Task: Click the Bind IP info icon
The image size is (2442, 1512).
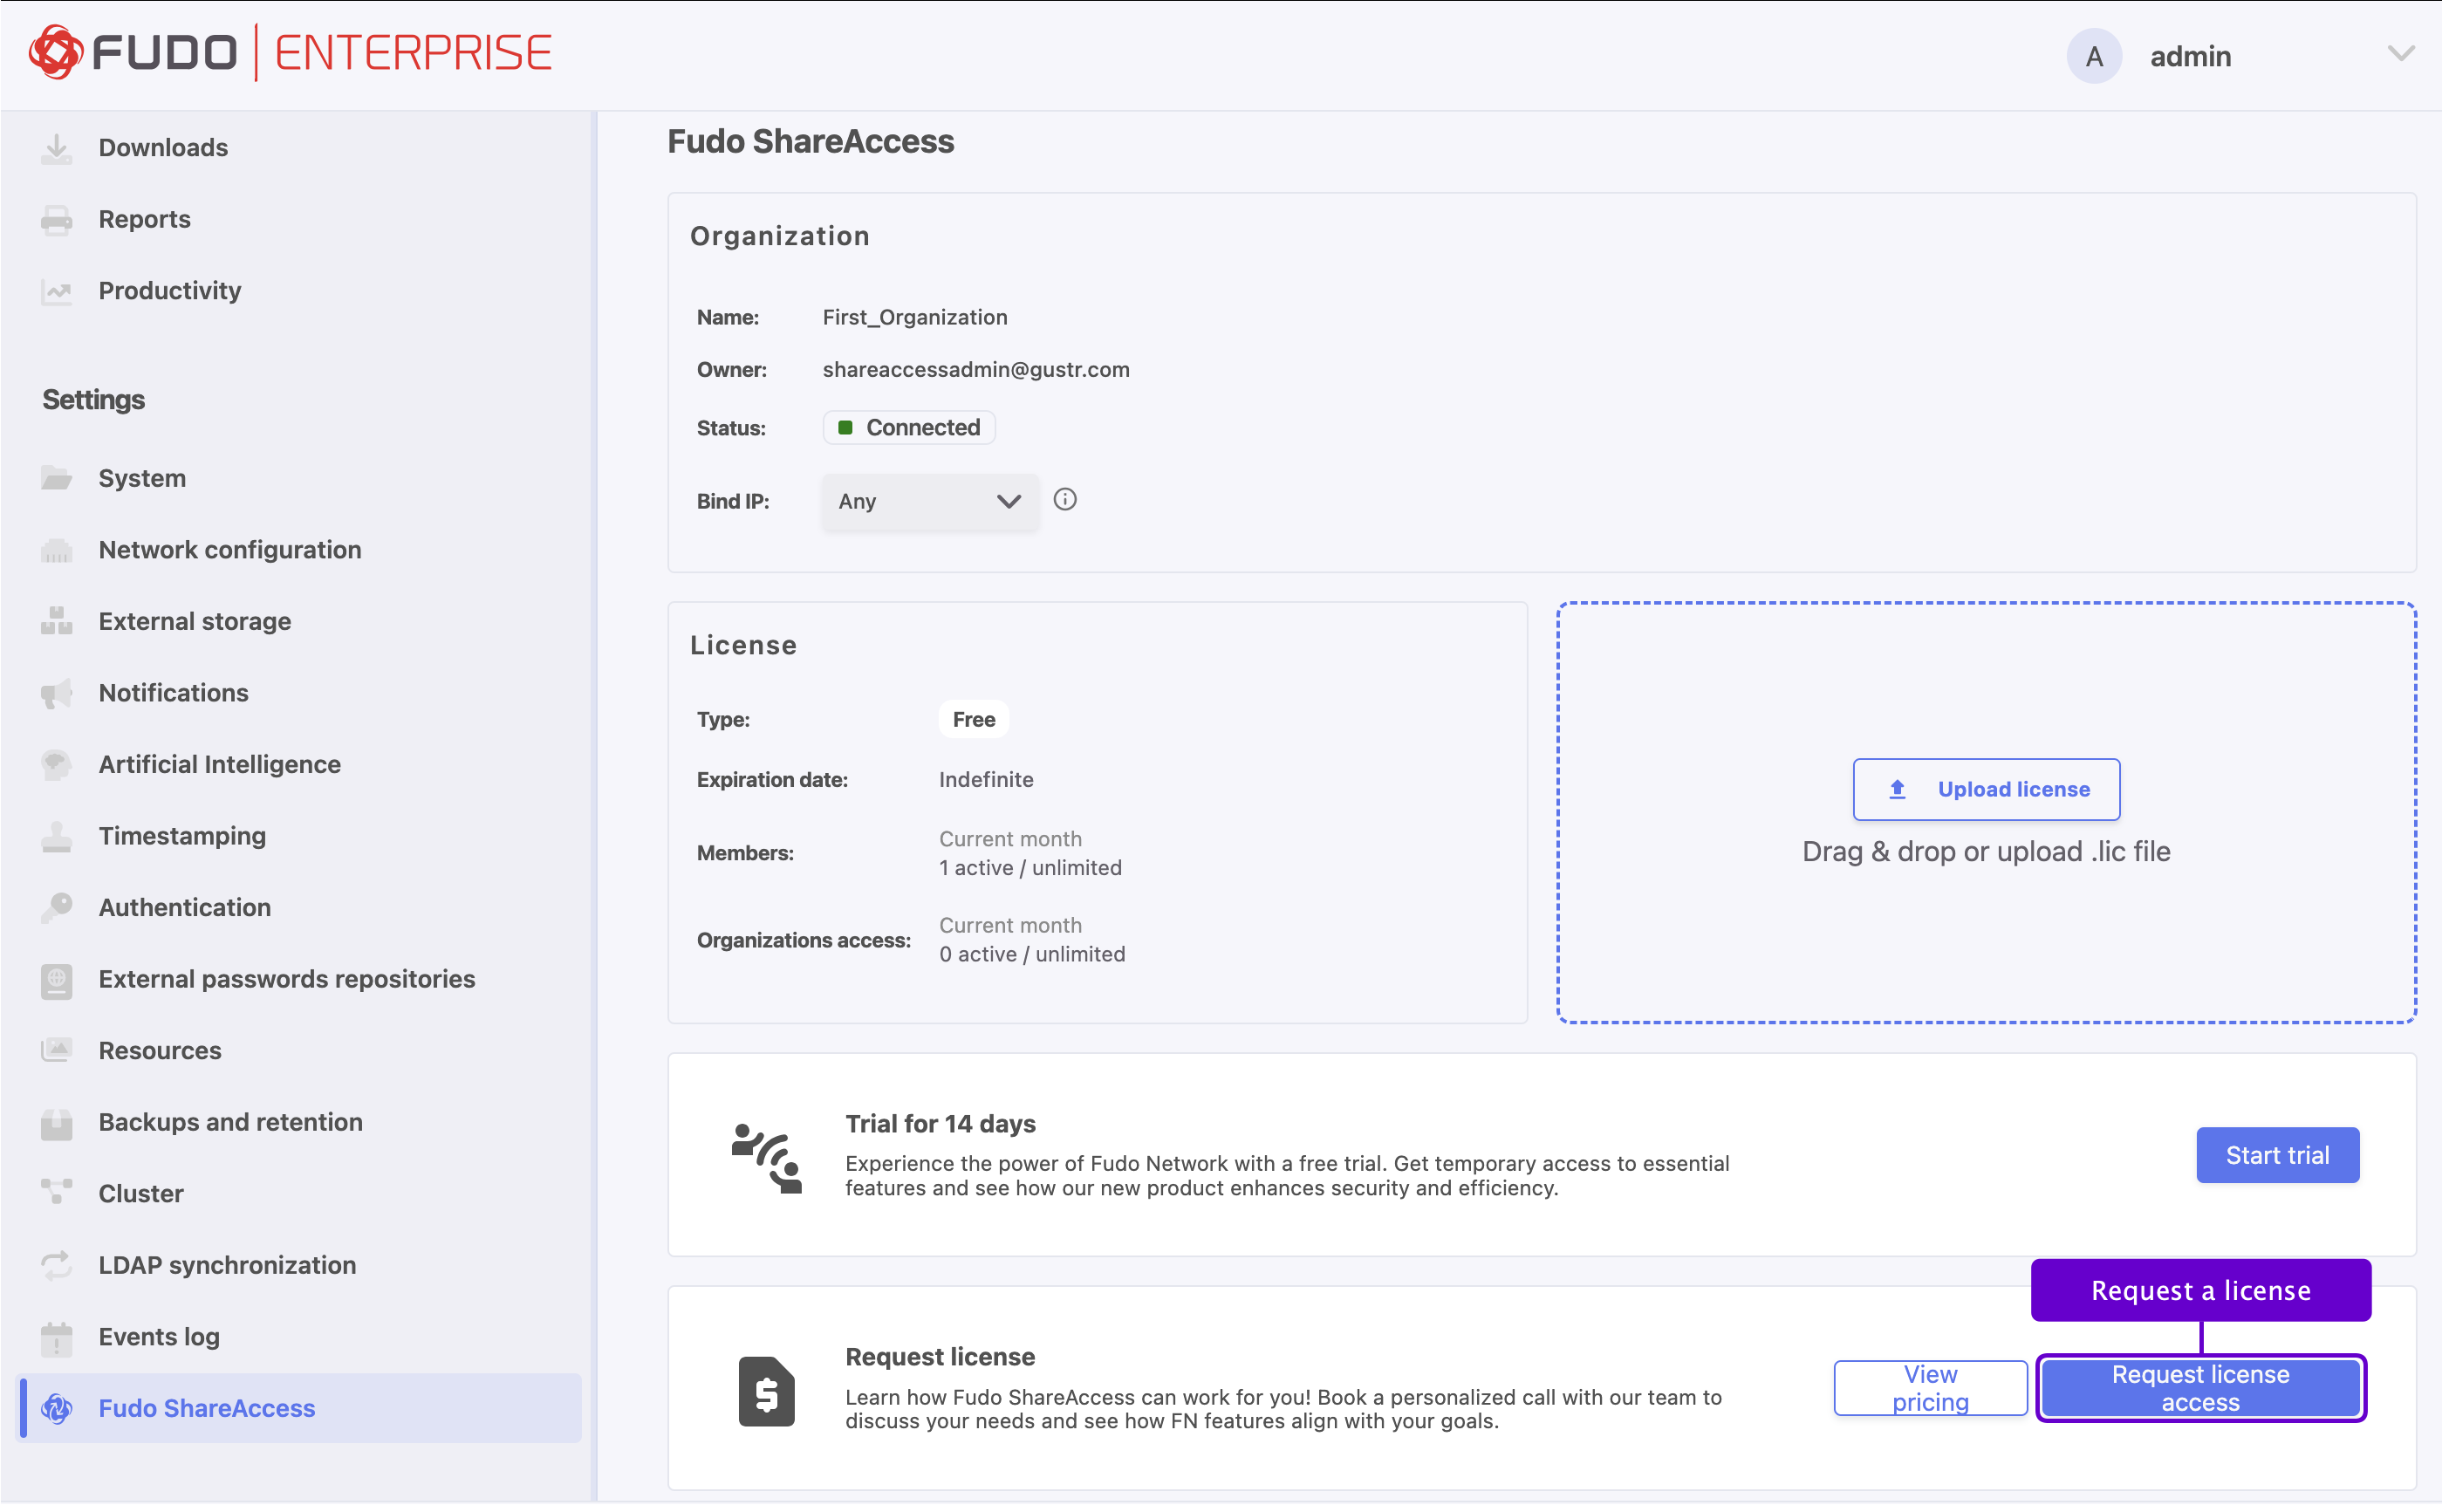Action: pyautogui.click(x=1065, y=500)
